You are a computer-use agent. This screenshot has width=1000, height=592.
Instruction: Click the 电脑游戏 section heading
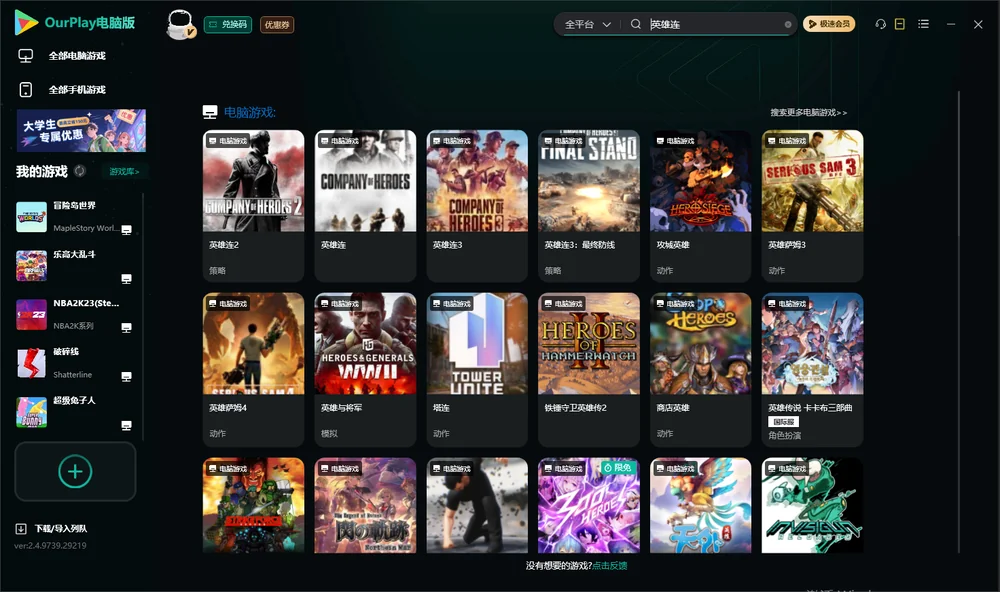pos(249,113)
